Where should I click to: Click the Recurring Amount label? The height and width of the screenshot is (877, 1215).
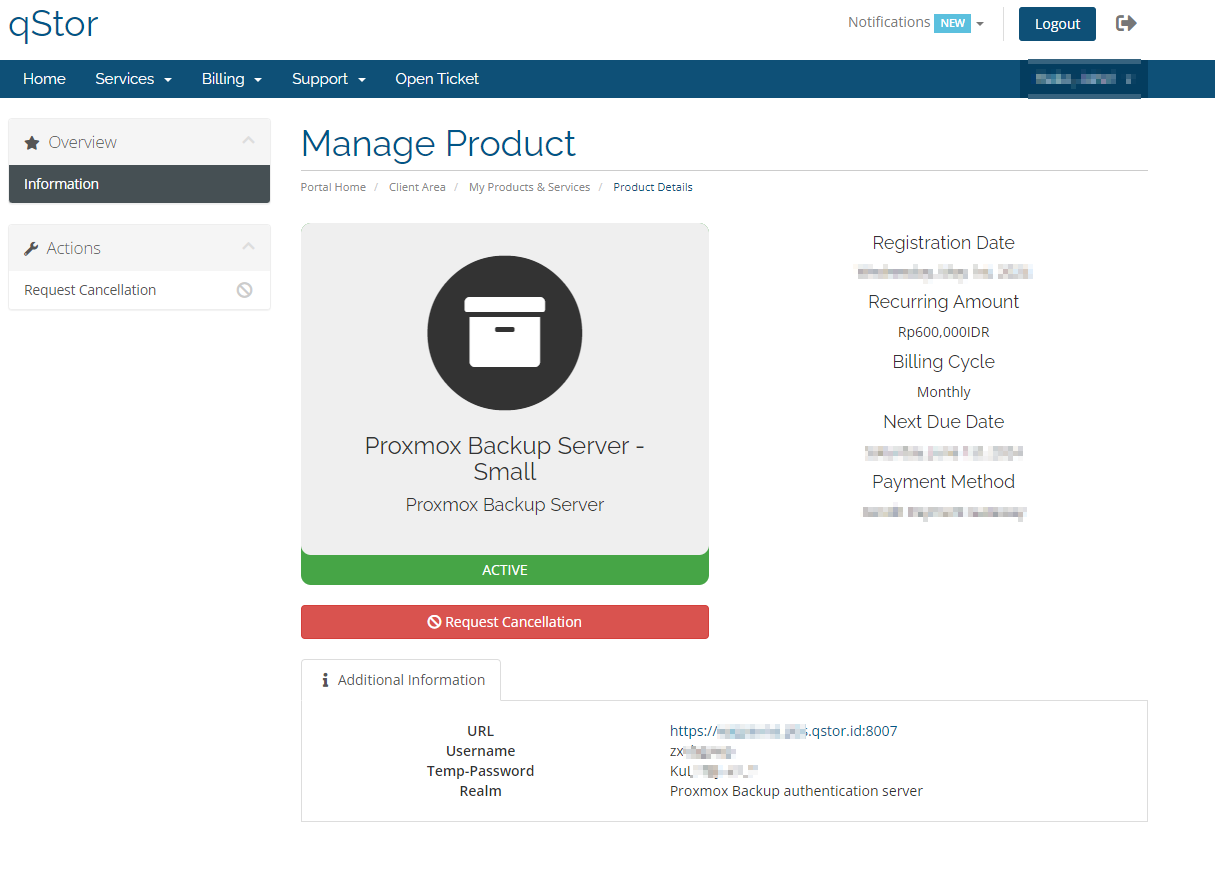coord(944,302)
